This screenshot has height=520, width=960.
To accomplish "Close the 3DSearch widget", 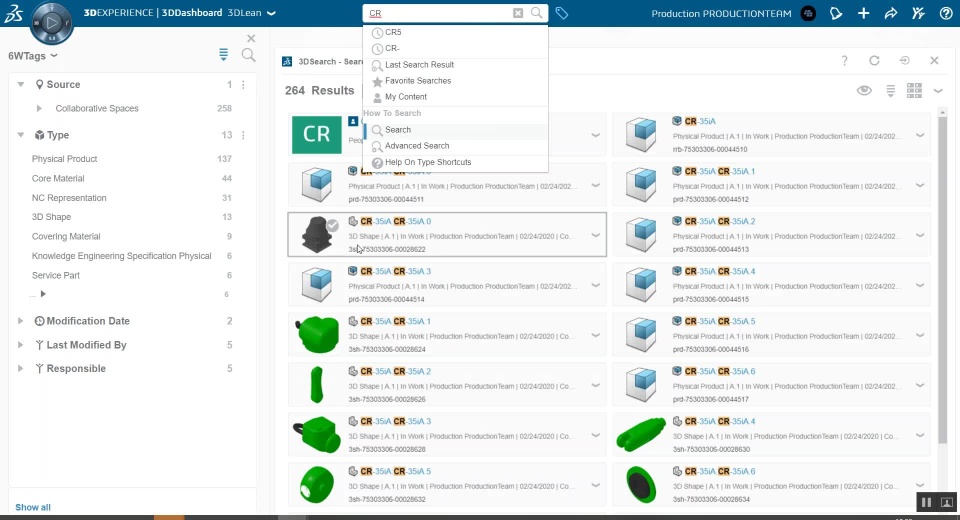I will 934,61.
